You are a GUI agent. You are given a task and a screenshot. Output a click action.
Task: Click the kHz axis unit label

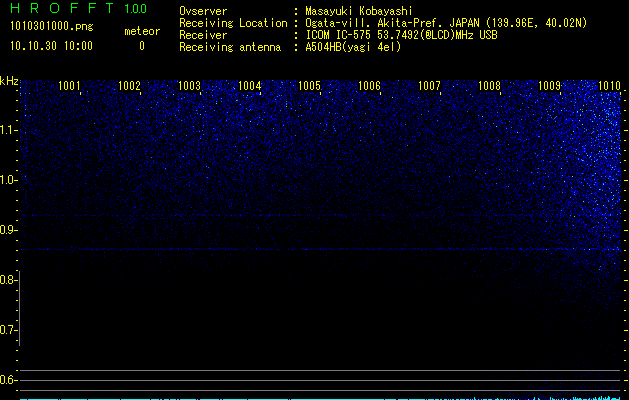tap(9, 81)
